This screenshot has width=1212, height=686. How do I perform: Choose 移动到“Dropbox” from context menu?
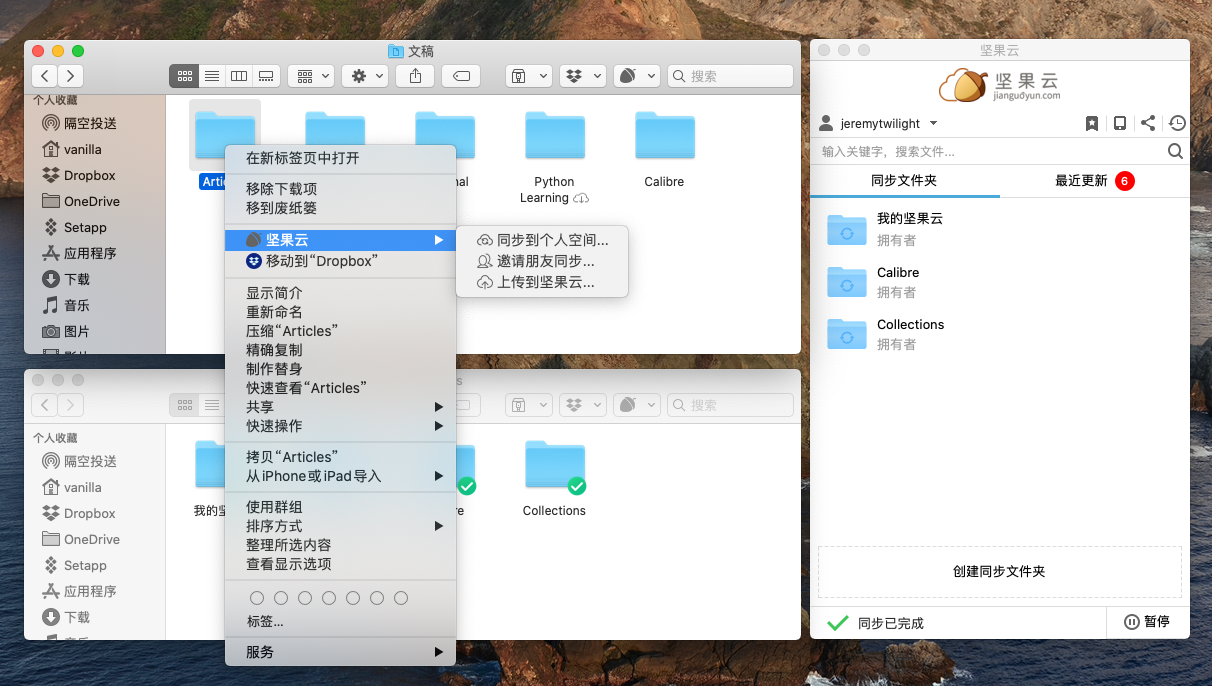[340, 261]
